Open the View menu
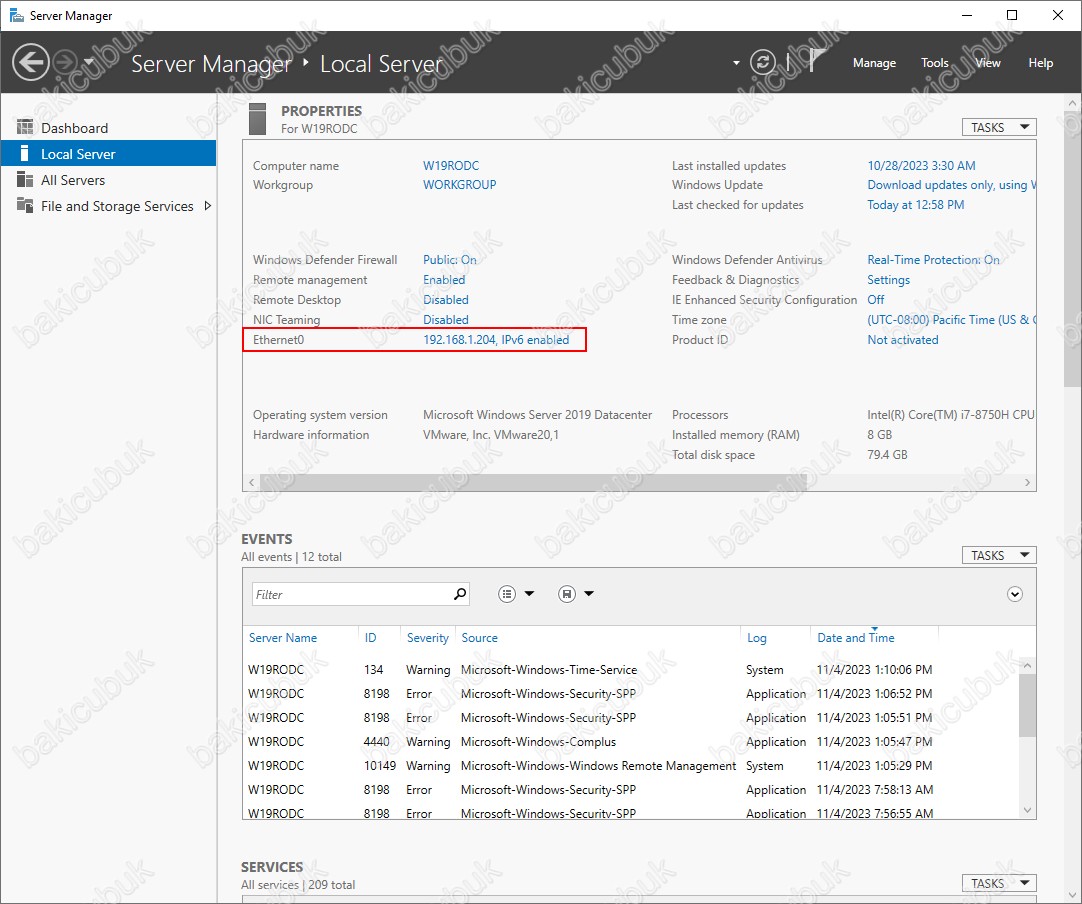The image size is (1082, 904). pyautogui.click(x=987, y=63)
